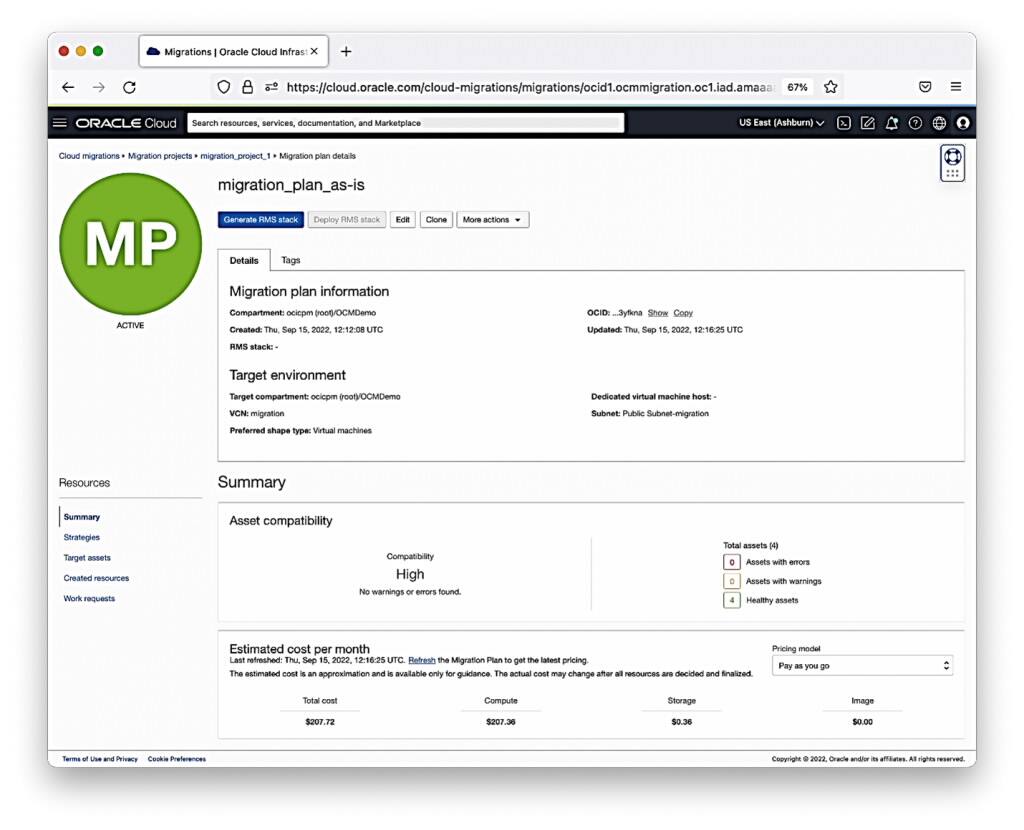Bookmark the page with the star icon

(x=831, y=87)
